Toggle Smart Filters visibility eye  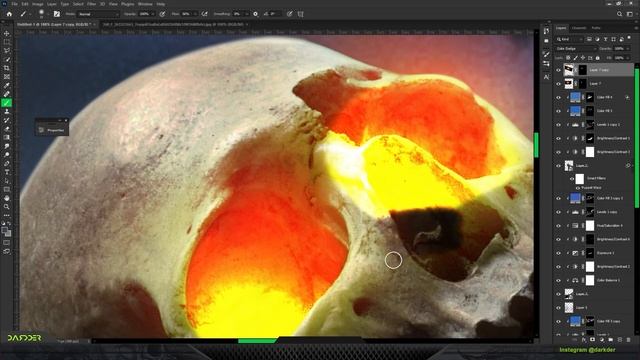[572, 179]
